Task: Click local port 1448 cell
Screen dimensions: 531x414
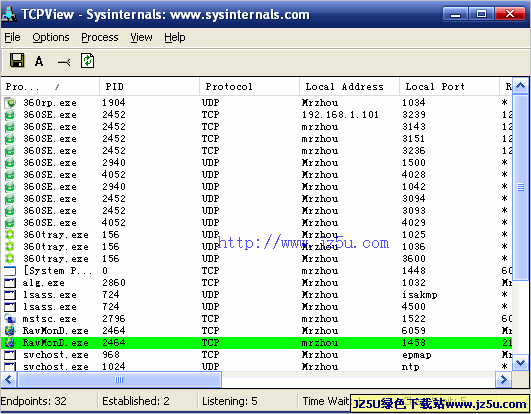Action: click(414, 271)
